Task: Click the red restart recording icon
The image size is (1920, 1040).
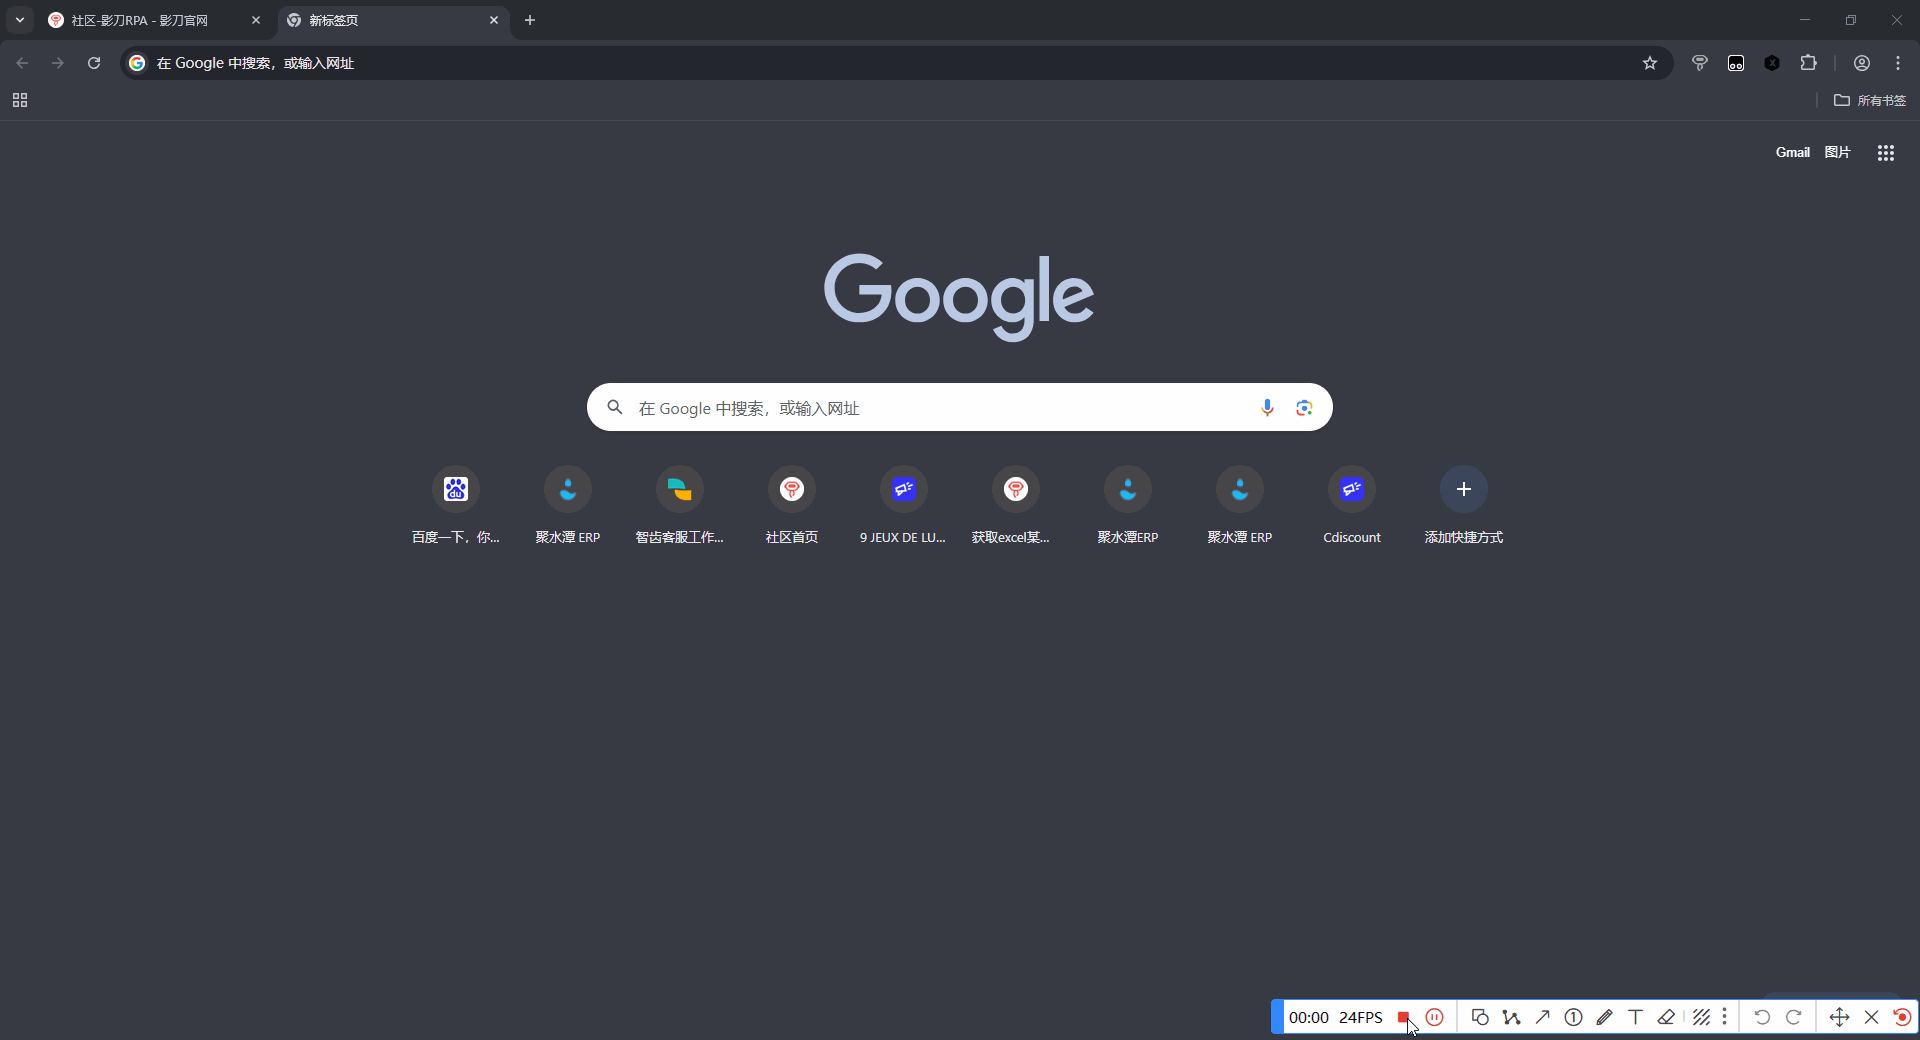Action: 1902,1017
